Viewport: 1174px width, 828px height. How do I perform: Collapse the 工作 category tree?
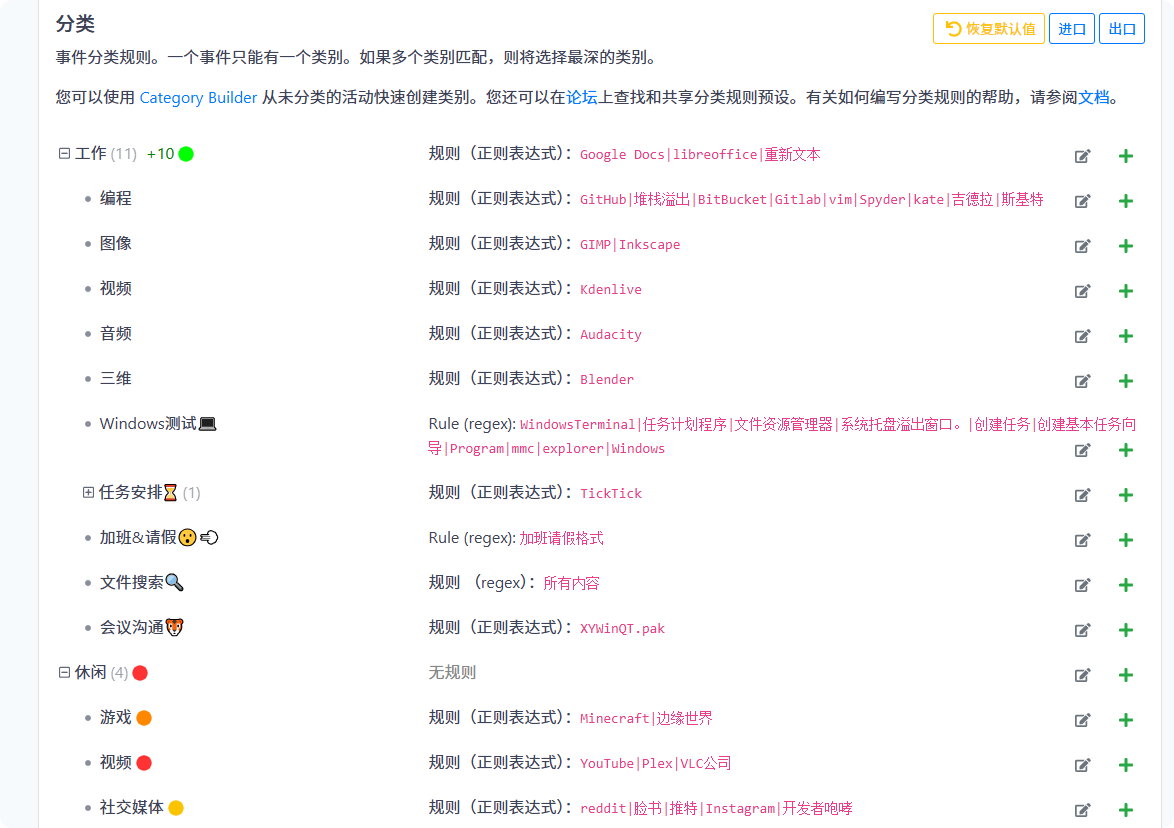pyautogui.click(x=64, y=153)
